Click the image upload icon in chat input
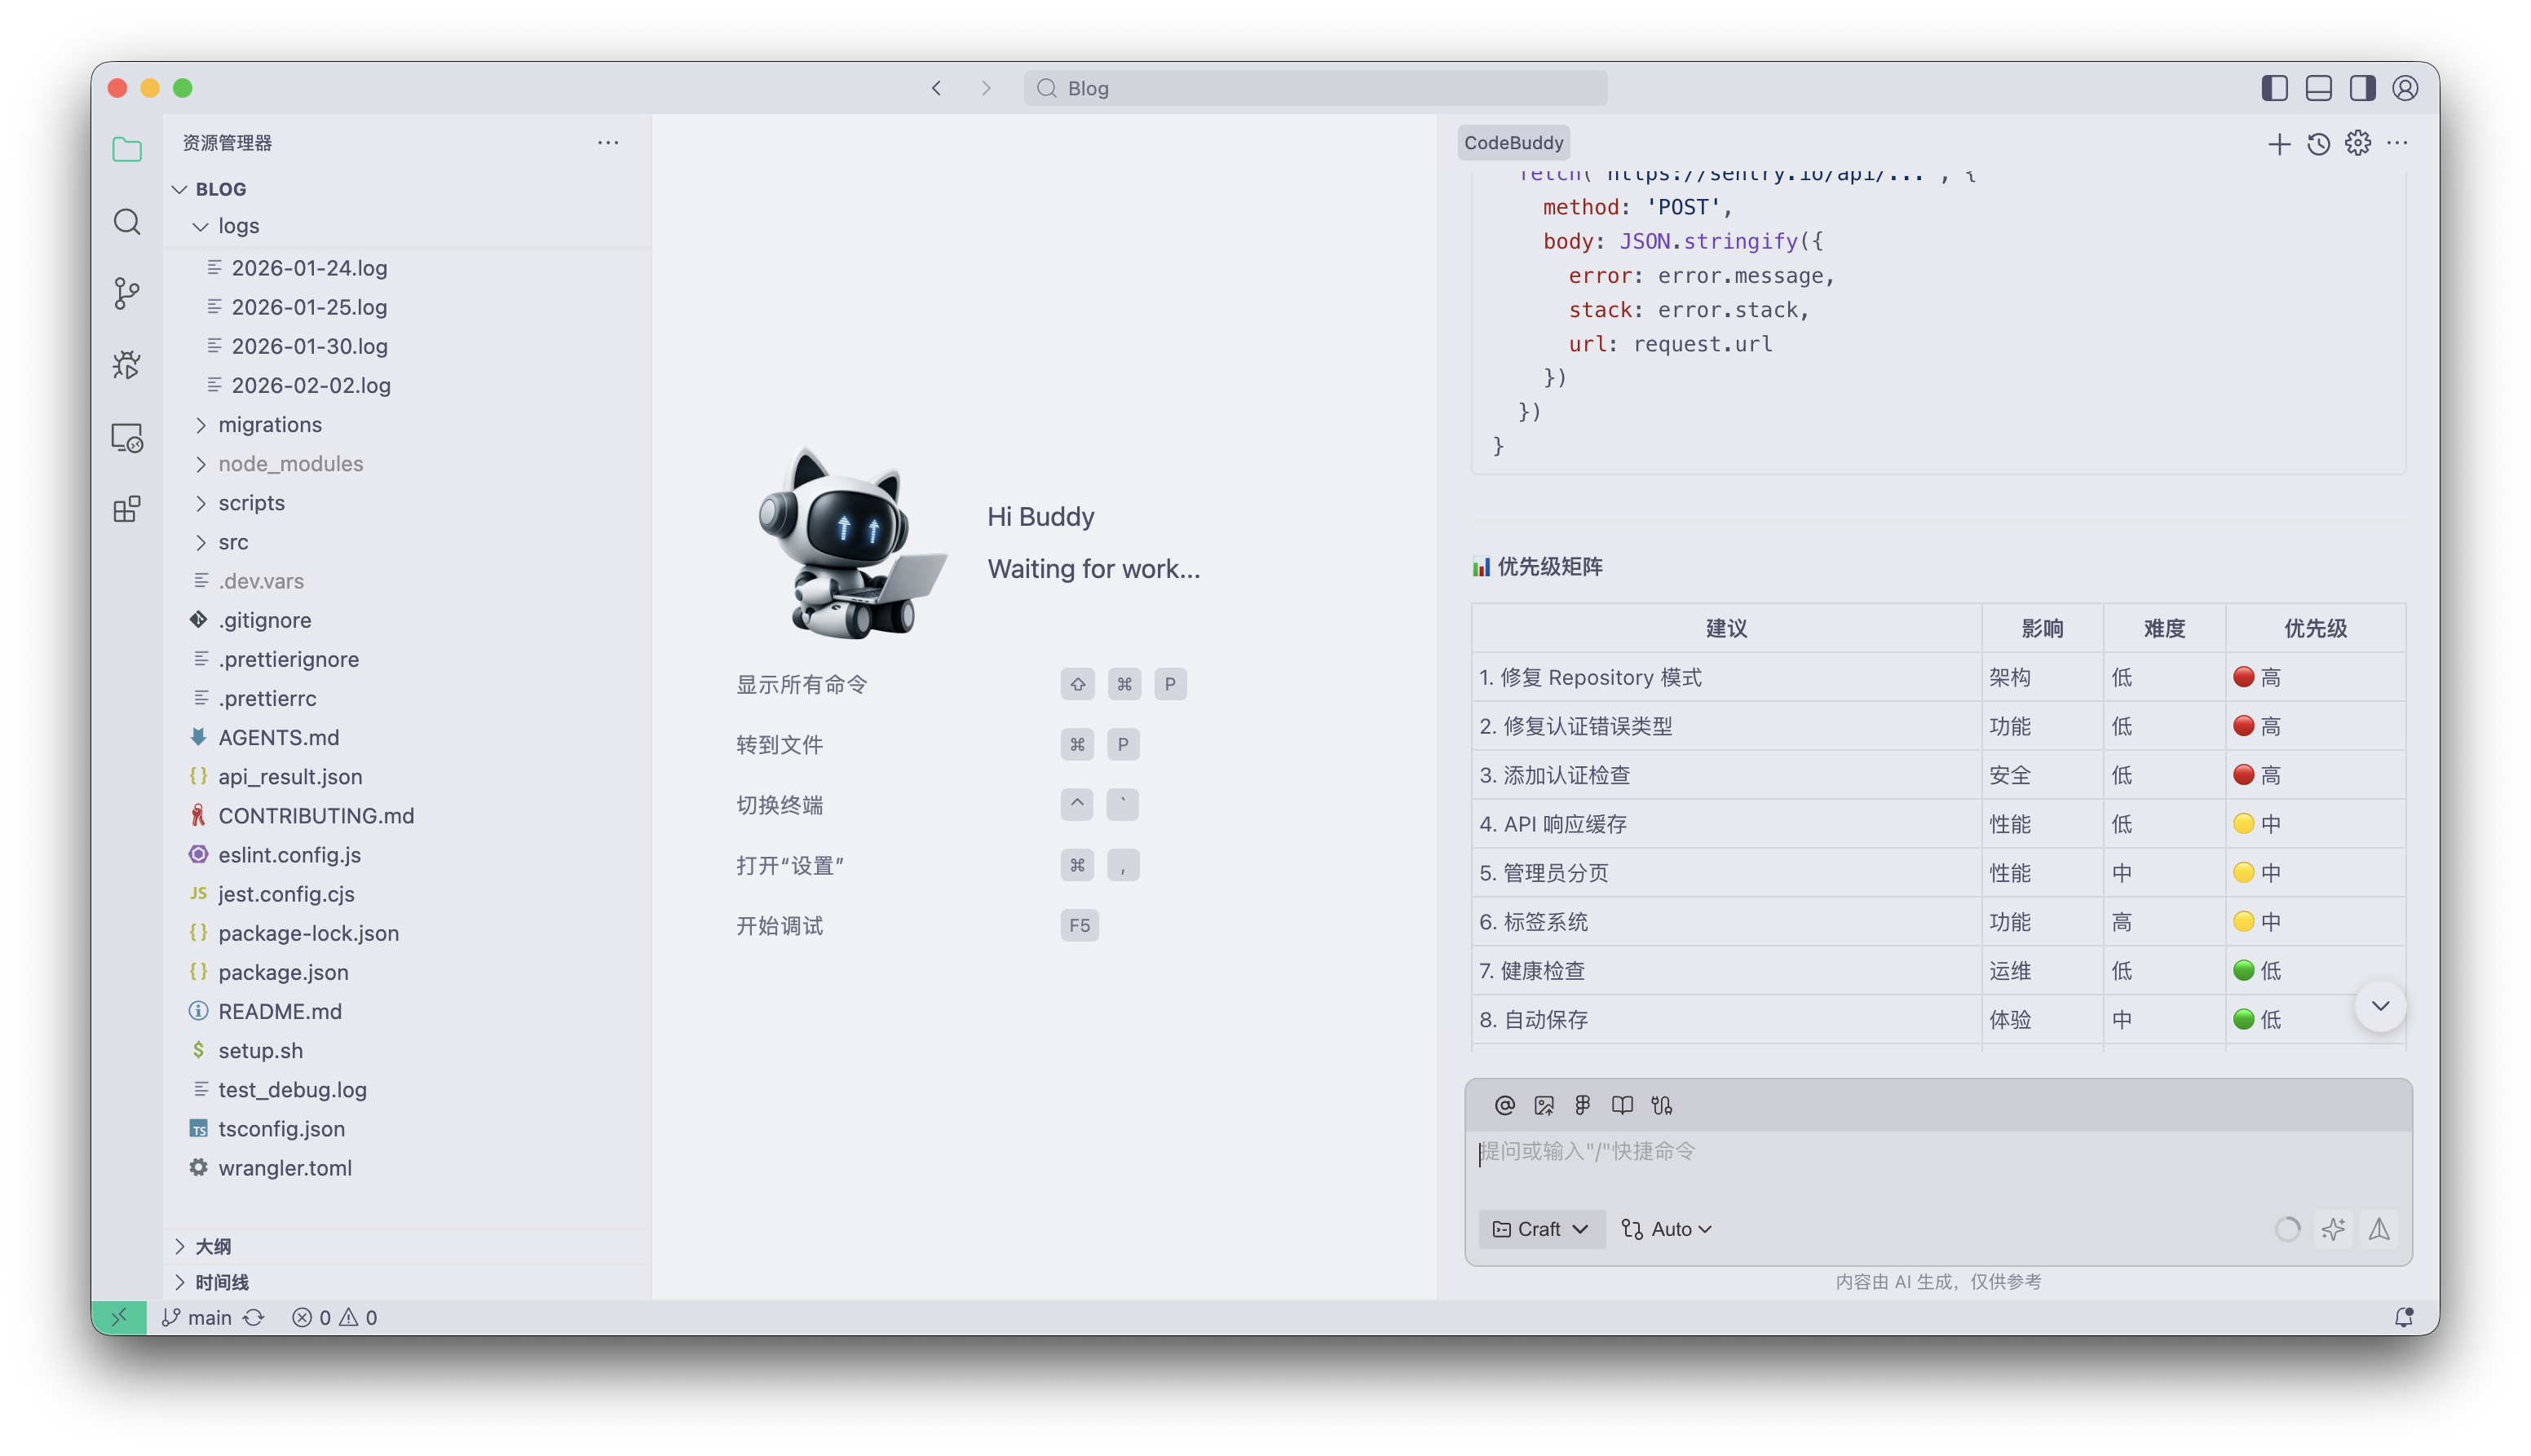This screenshot has width=2531, height=1456. [x=1544, y=1105]
